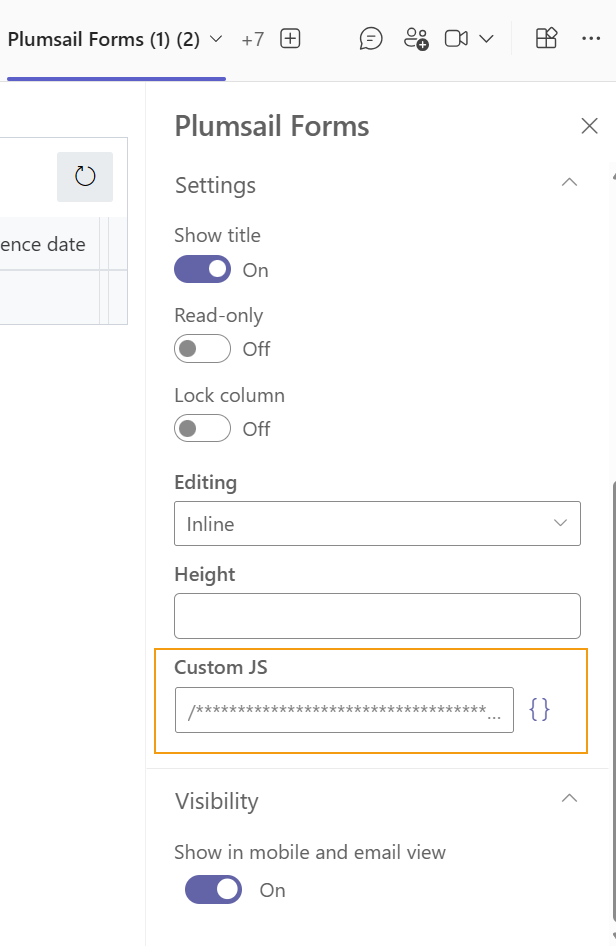The height and width of the screenshot is (946, 616).
Task: Click the refresh icon on the list
Action: click(x=85, y=177)
